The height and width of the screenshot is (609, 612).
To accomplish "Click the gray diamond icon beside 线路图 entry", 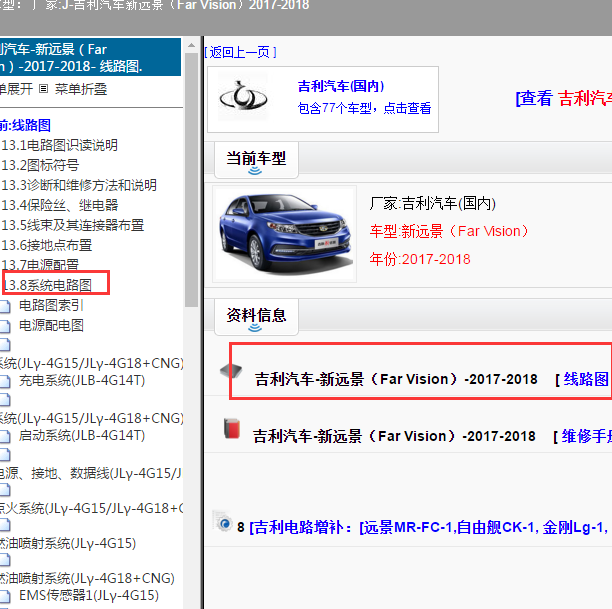I will point(231,371).
